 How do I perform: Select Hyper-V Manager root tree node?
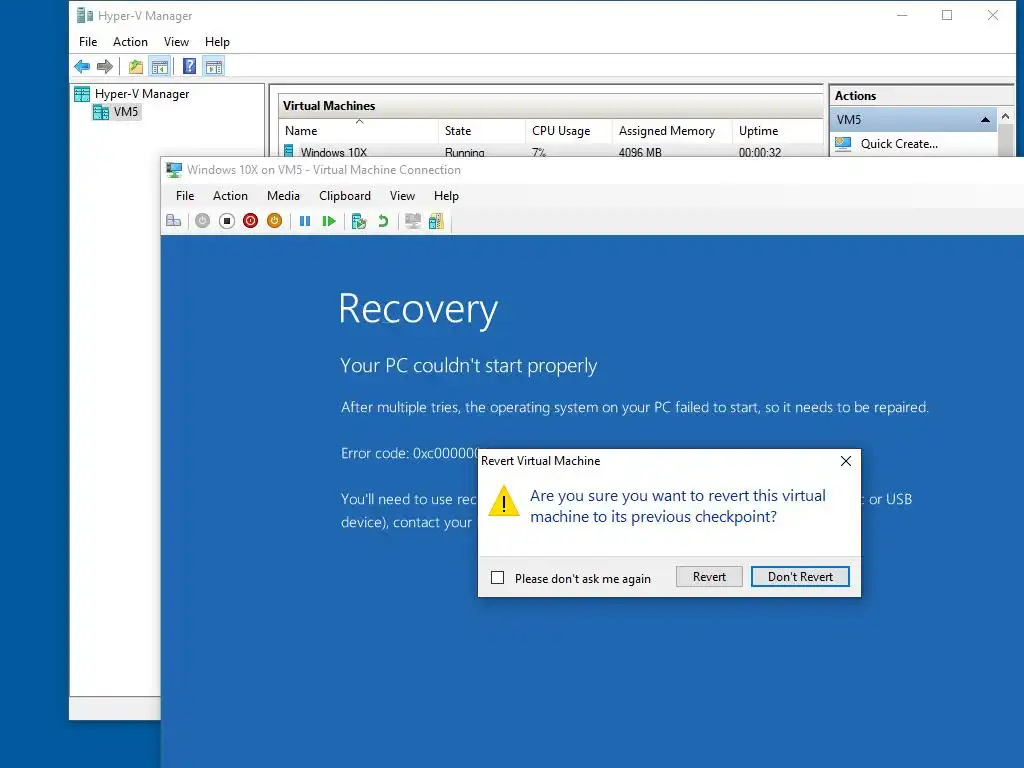pos(142,94)
